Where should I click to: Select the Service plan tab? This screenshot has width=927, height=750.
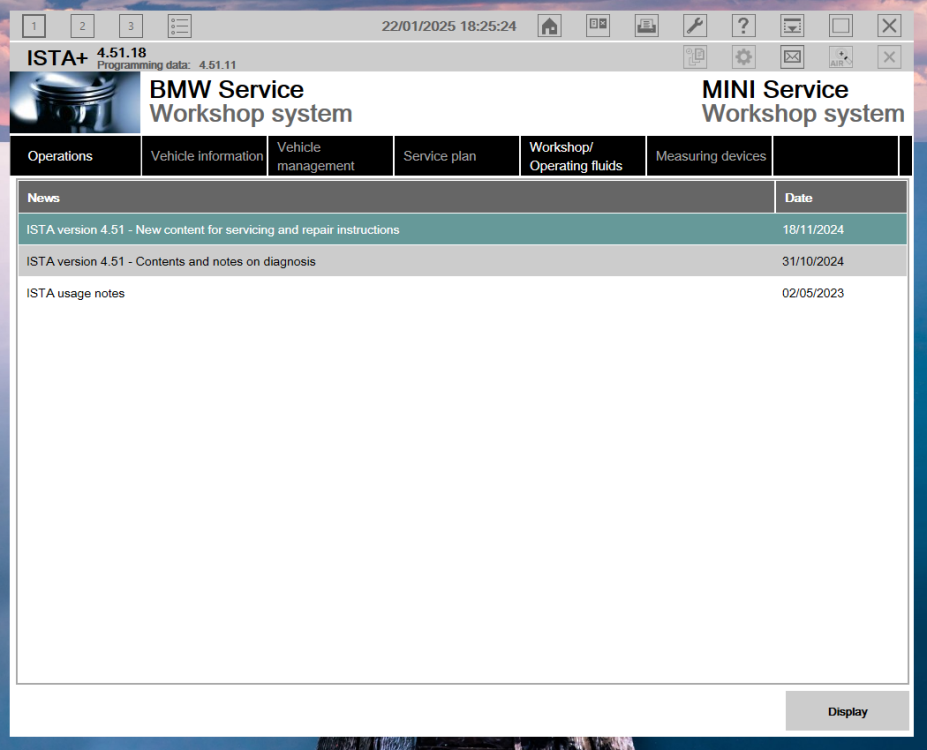coord(456,156)
